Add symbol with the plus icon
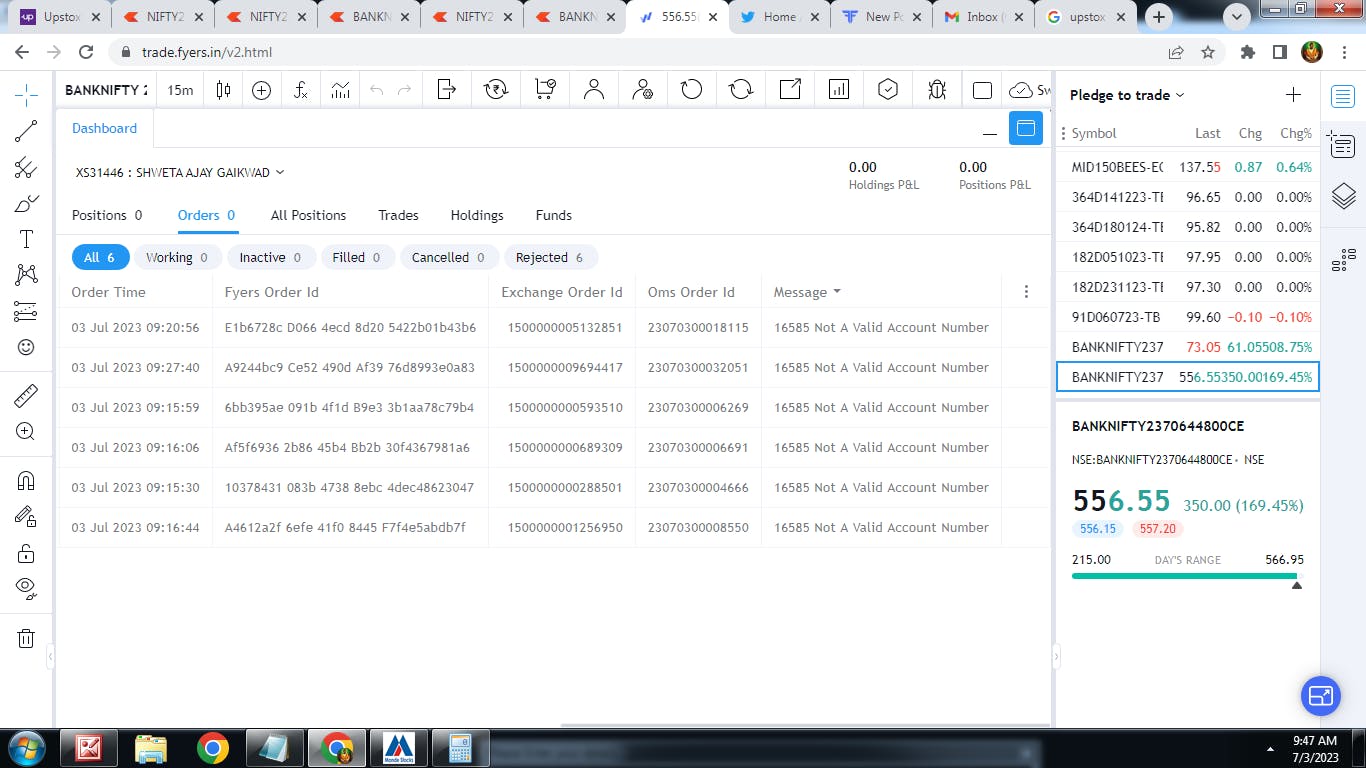The height and width of the screenshot is (768, 1366). 1293,95
